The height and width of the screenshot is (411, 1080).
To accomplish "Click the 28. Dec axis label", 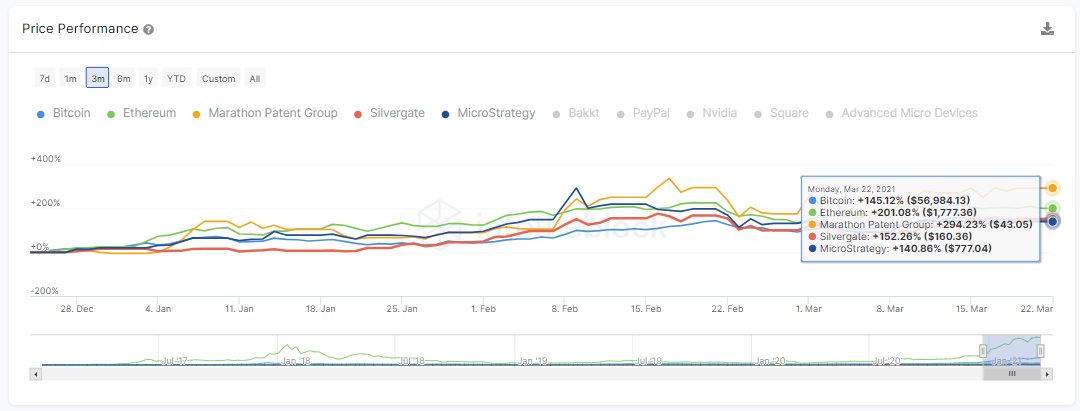I will (76, 309).
